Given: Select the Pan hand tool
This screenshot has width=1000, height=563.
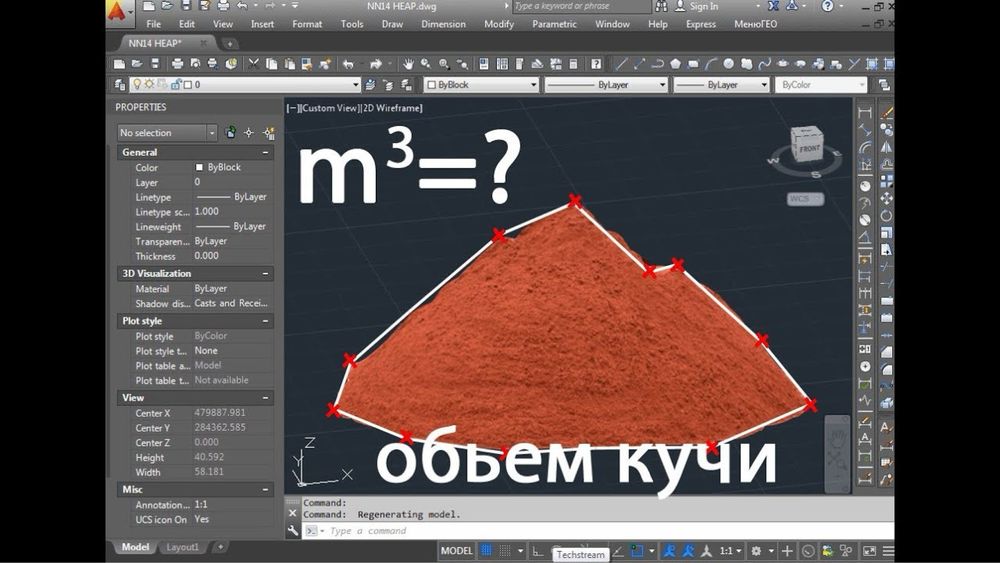Looking at the screenshot, I should pyautogui.click(x=408, y=64).
